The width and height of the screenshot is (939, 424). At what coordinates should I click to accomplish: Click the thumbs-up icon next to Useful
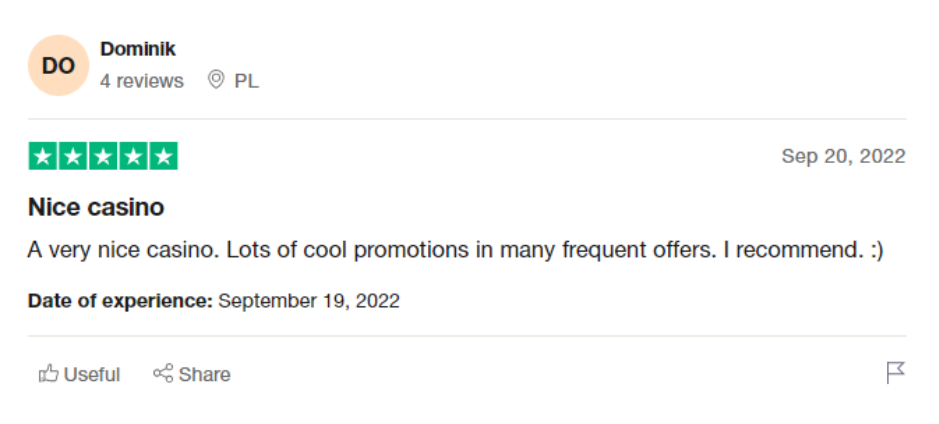pyautogui.click(x=49, y=374)
